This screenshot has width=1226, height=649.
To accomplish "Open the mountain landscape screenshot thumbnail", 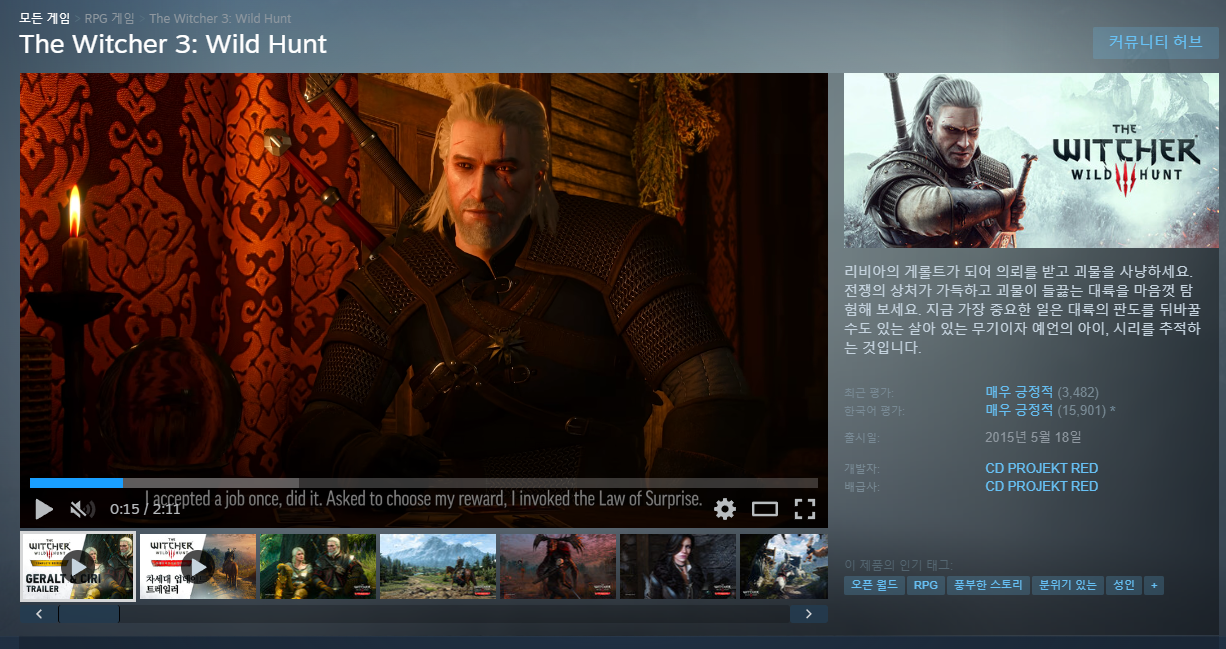I will 438,567.
